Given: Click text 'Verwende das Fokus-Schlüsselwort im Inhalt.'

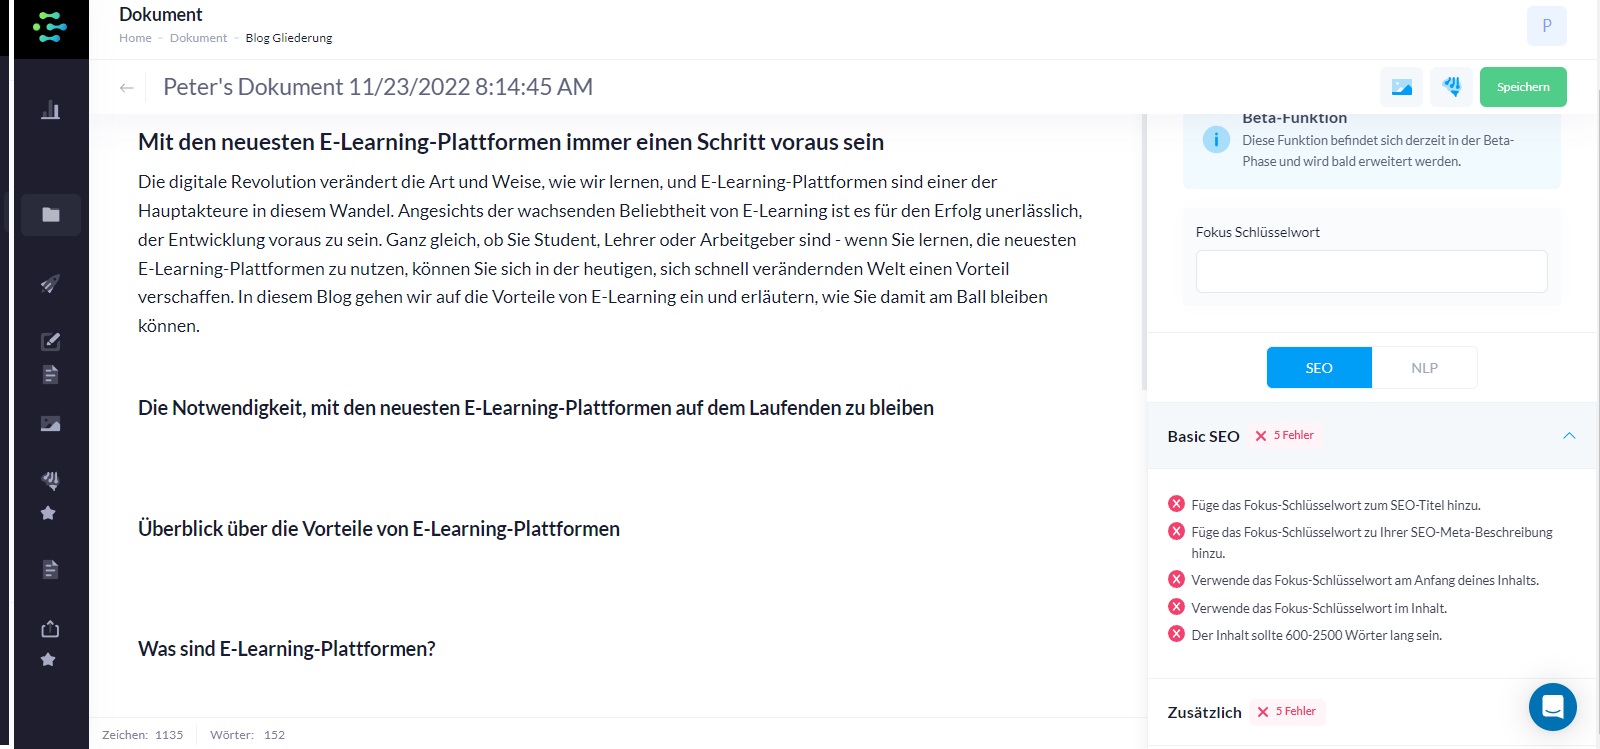Looking at the screenshot, I should [x=1319, y=608].
